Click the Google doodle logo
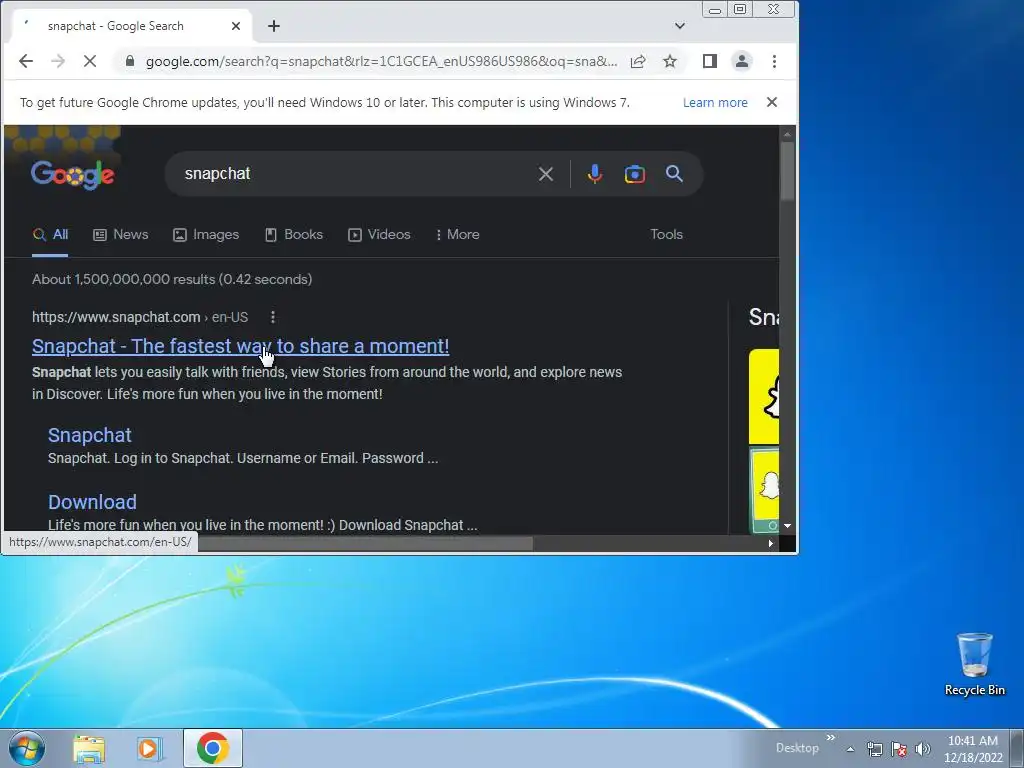The height and width of the screenshot is (768, 1024). (x=72, y=174)
